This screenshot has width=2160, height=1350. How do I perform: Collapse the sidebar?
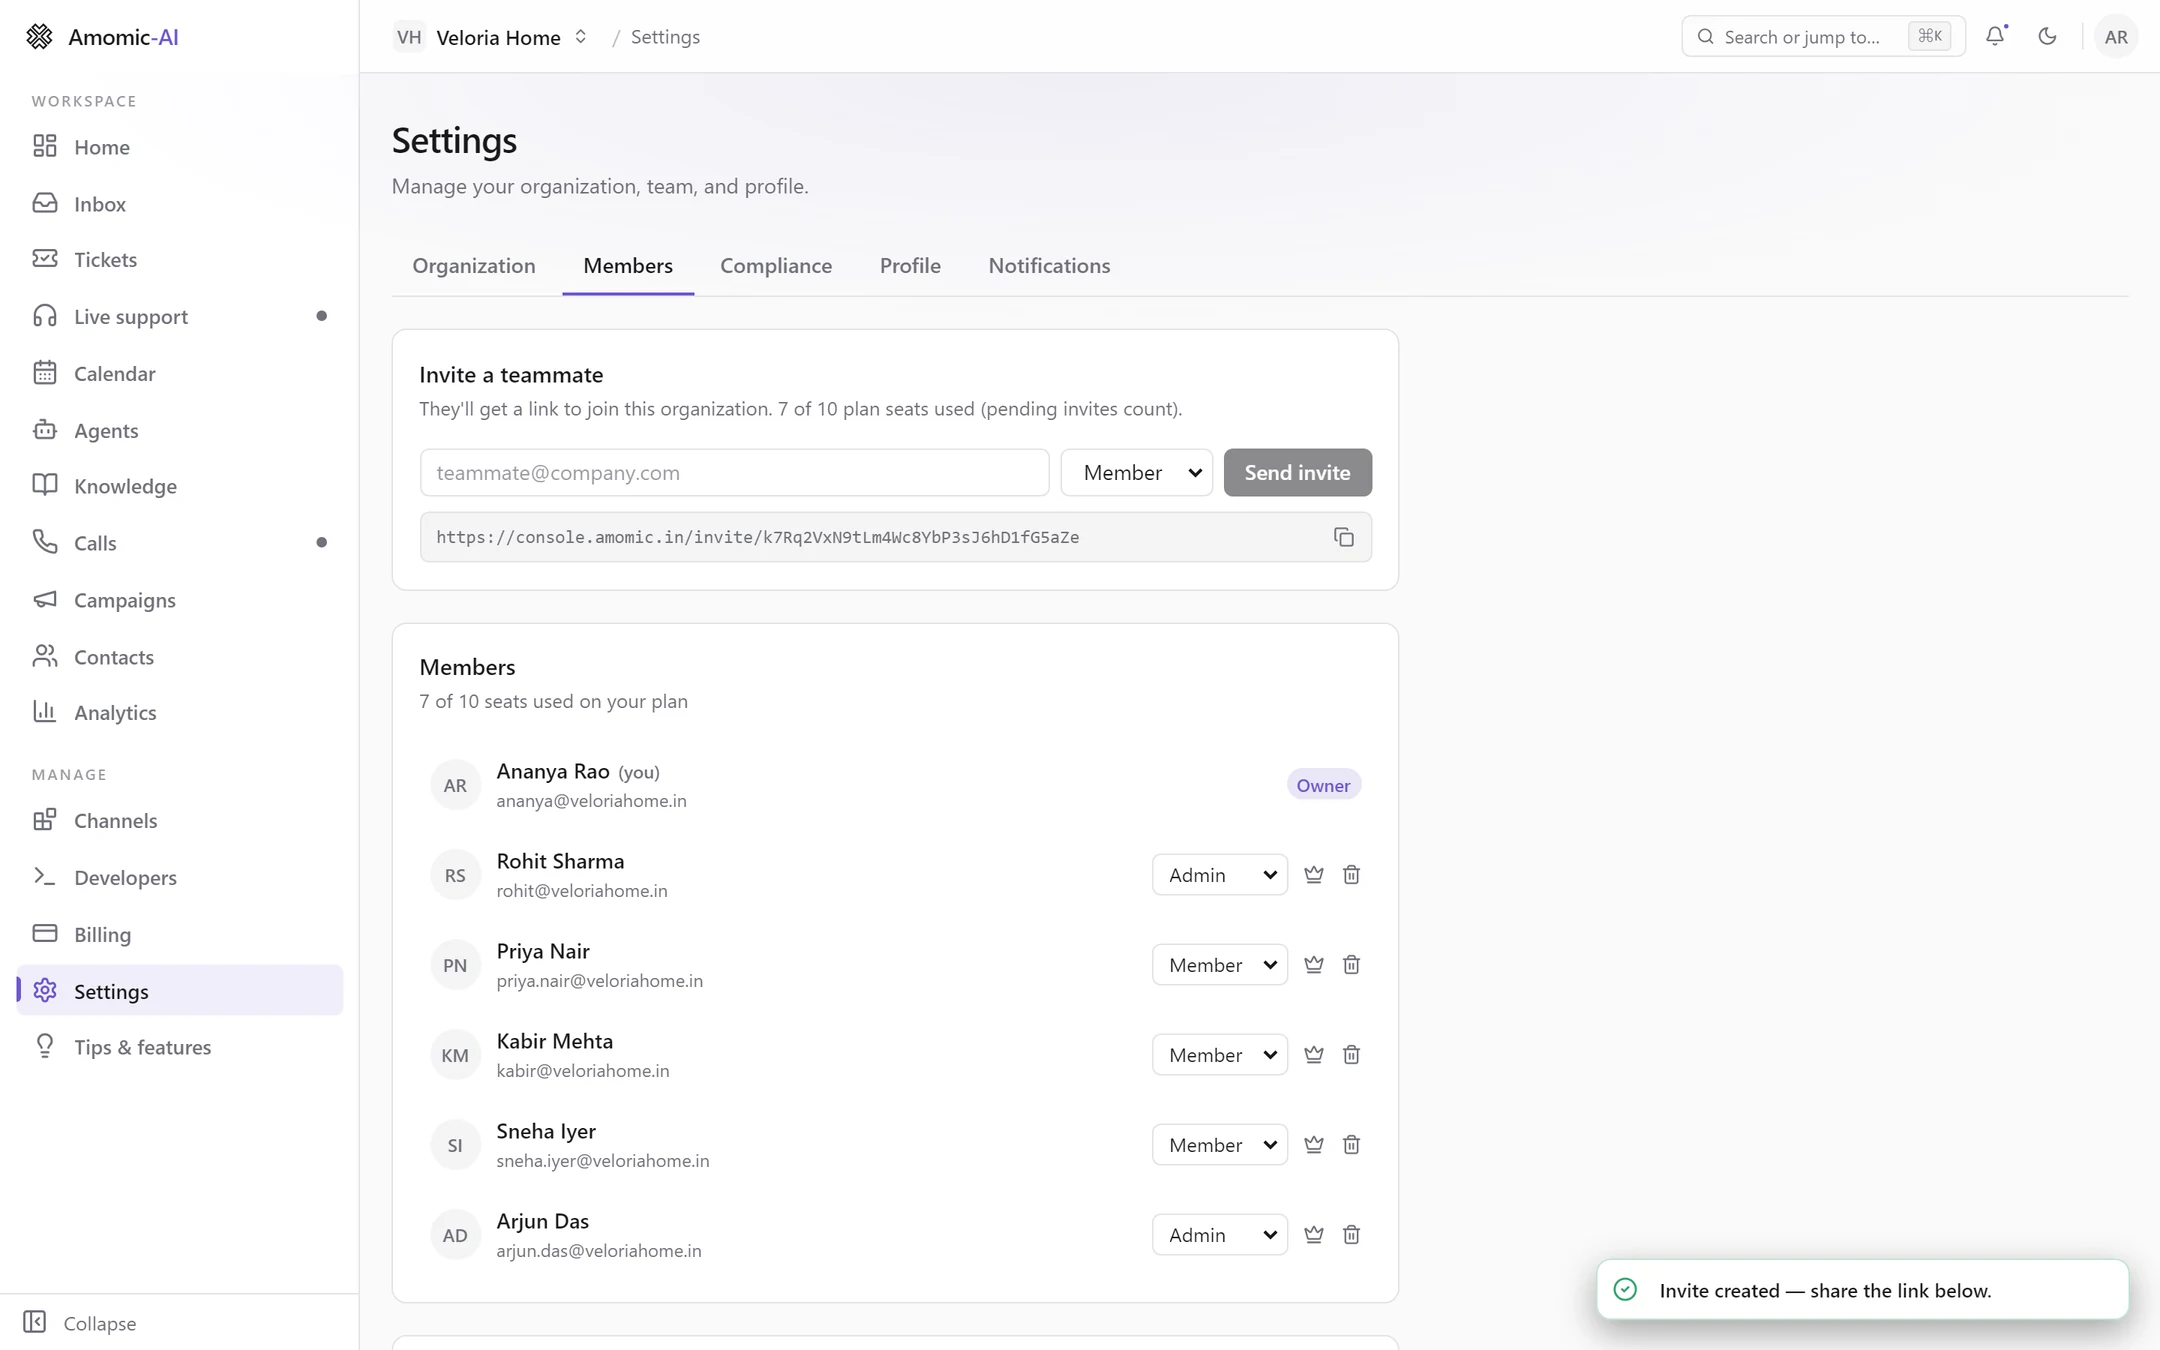pyautogui.click(x=80, y=1322)
